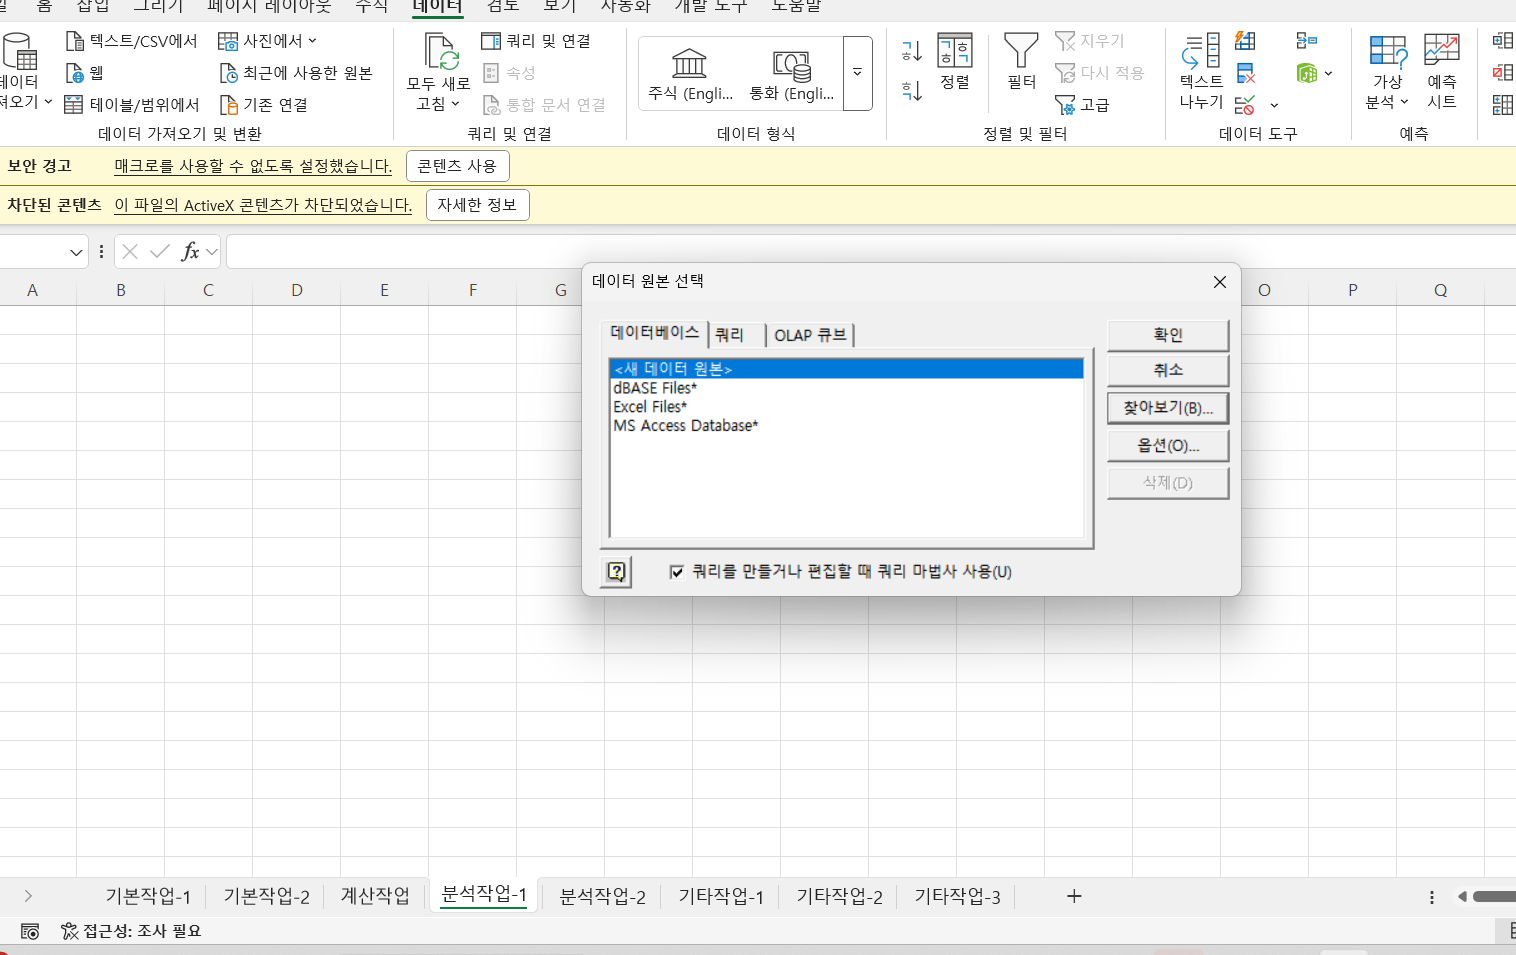Click the Filter funnel icon
Viewport: 1516px width, 955px height.
click(x=1021, y=51)
